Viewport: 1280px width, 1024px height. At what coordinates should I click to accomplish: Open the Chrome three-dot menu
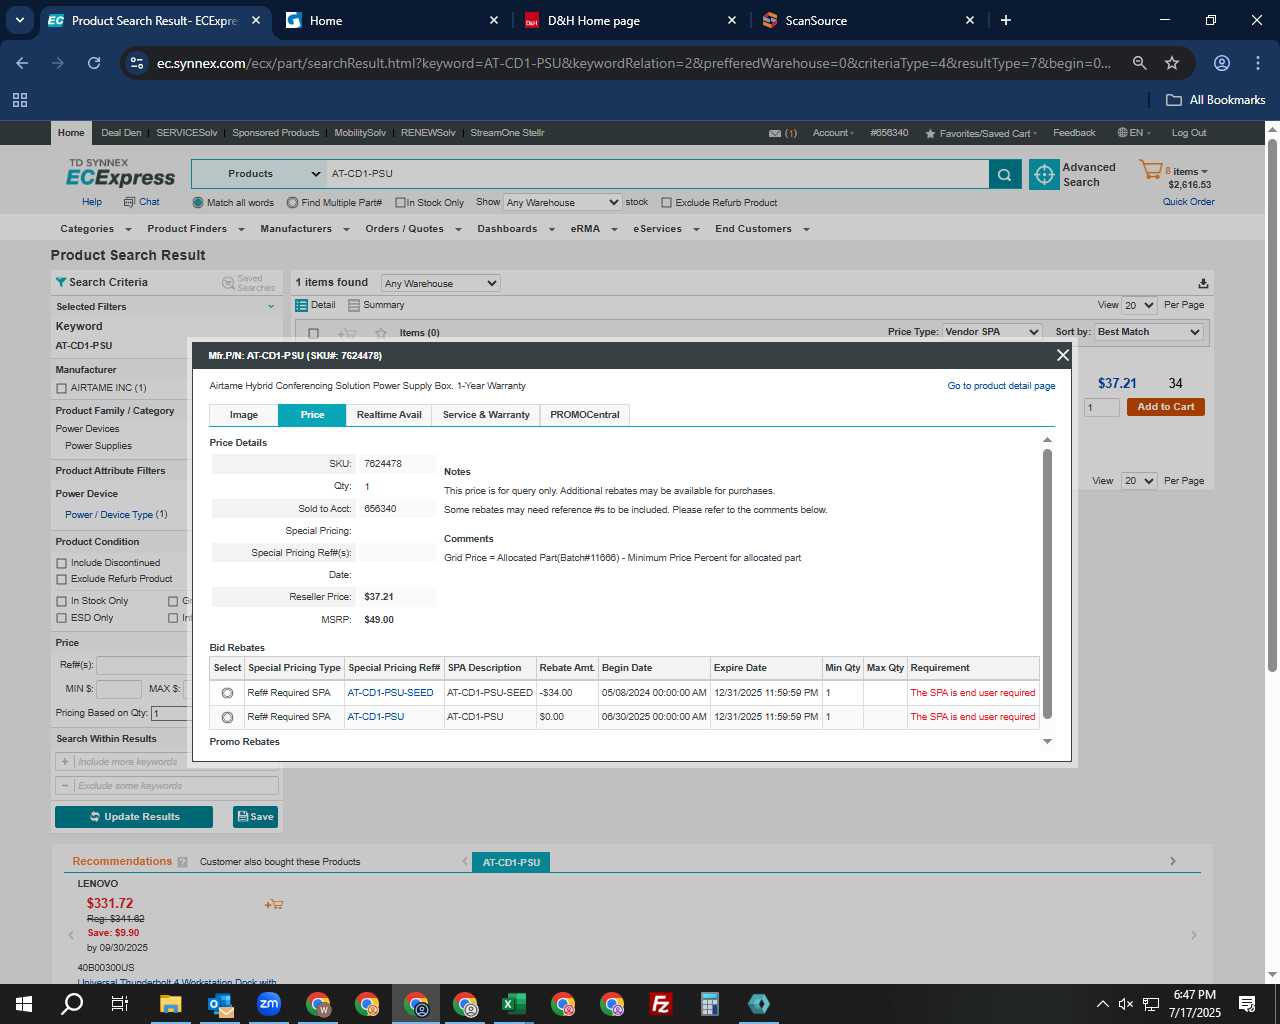point(1258,63)
